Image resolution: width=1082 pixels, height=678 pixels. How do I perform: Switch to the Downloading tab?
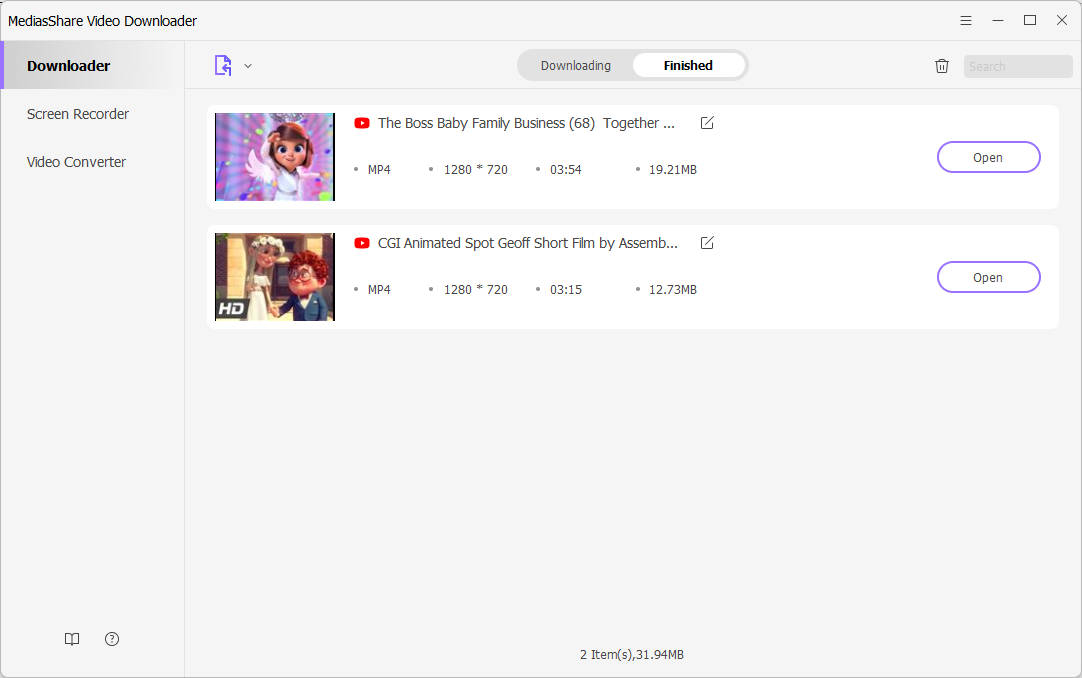(x=576, y=66)
